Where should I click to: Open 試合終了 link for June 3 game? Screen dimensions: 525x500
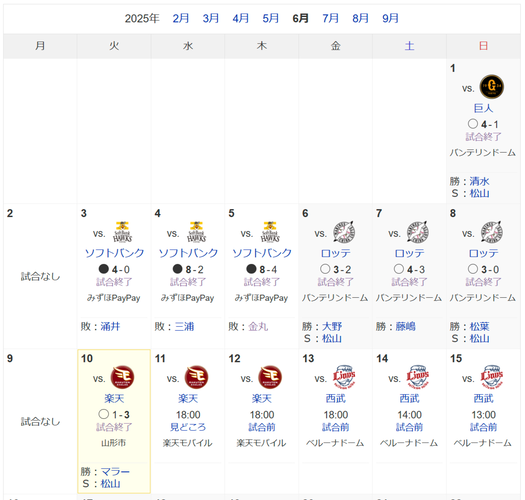[114, 282]
